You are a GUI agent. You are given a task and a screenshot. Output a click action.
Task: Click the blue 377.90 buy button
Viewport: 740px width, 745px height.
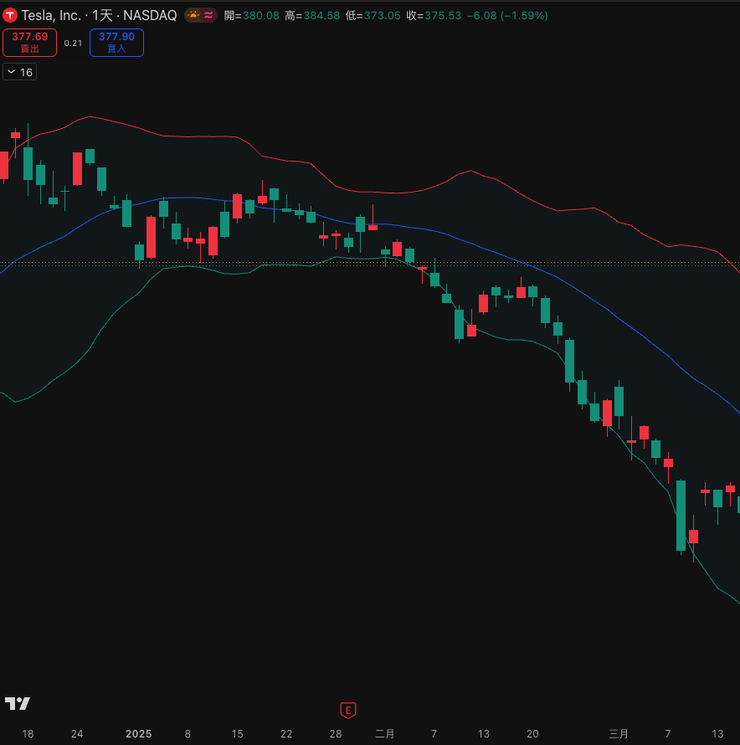(x=116, y=42)
